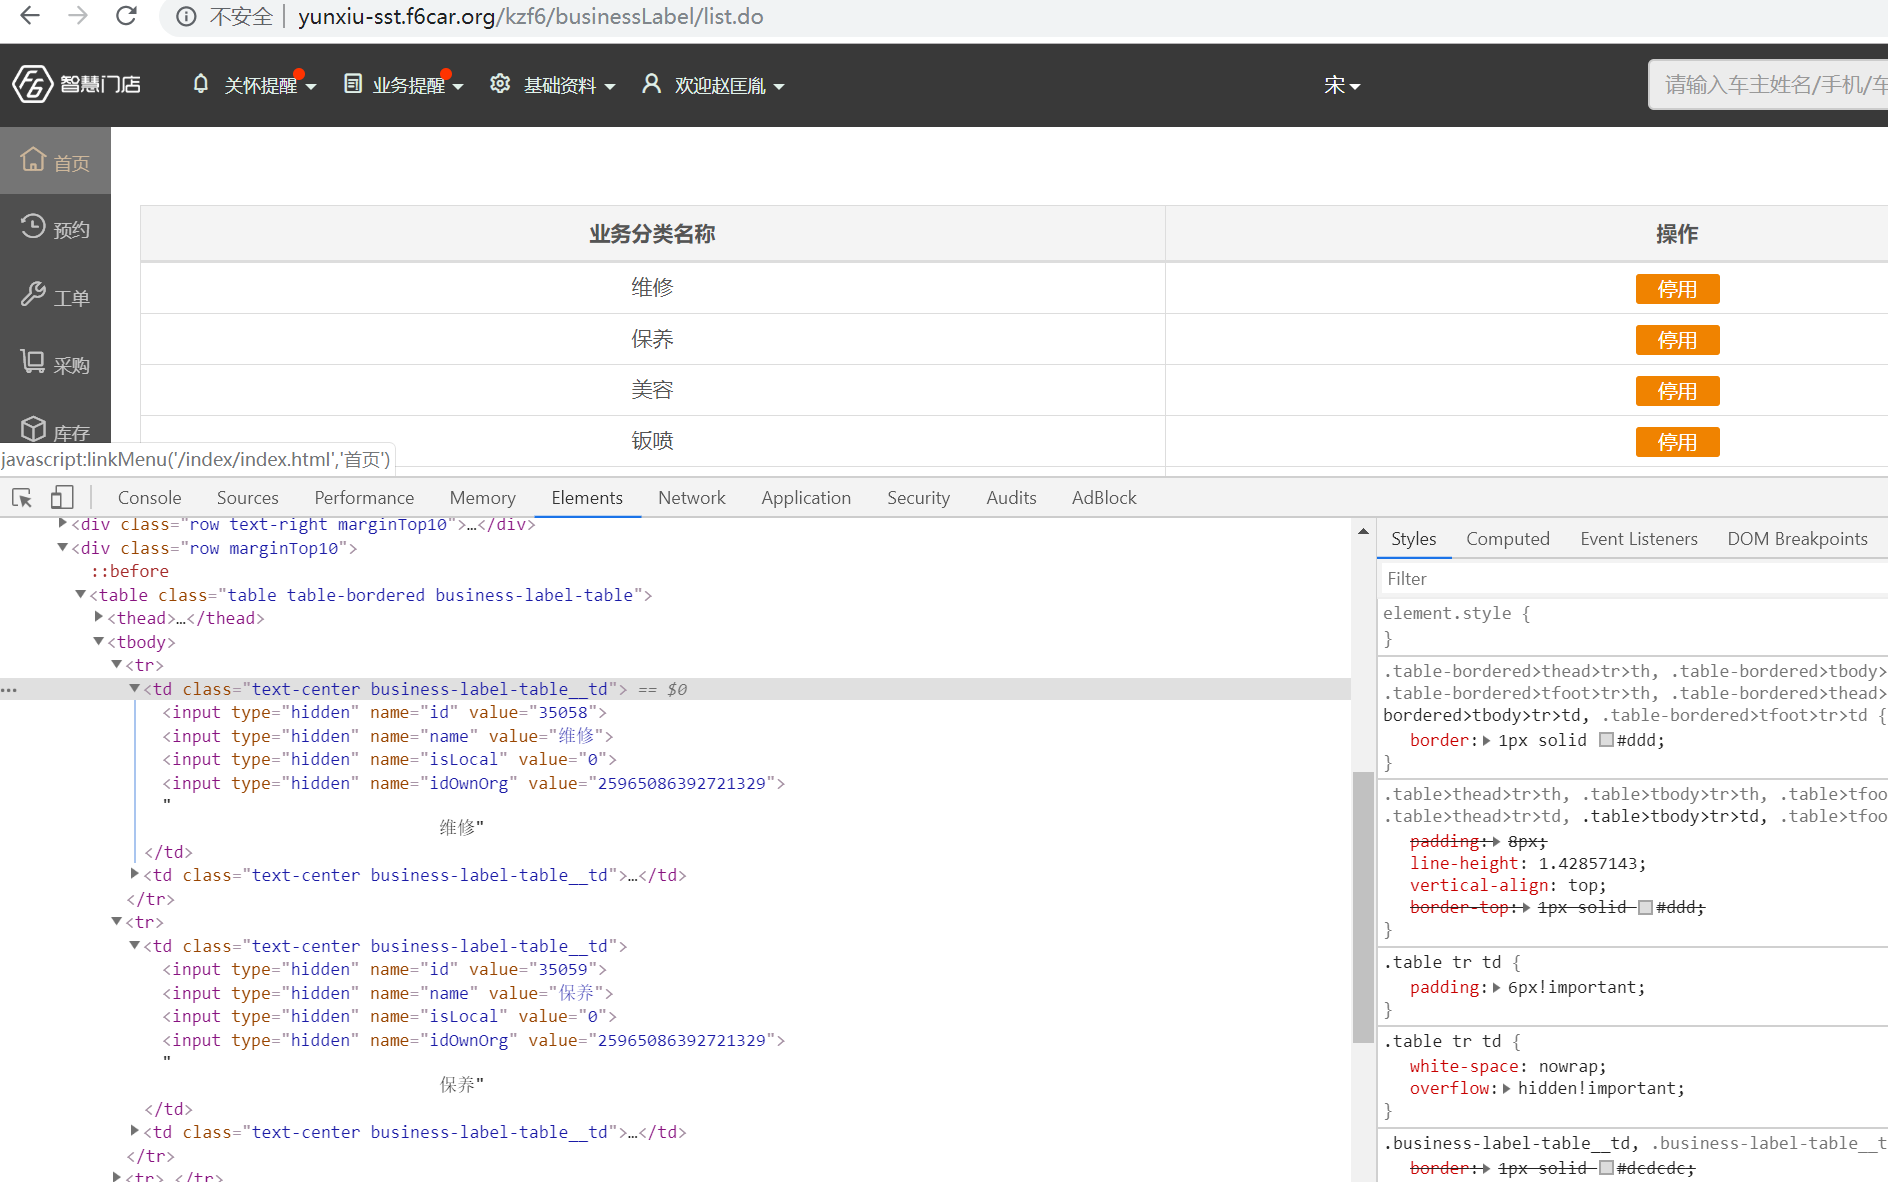The height and width of the screenshot is (1182, 1888).
Task: Toggle DevTools device toolbar icon
Action: (62, 497)
